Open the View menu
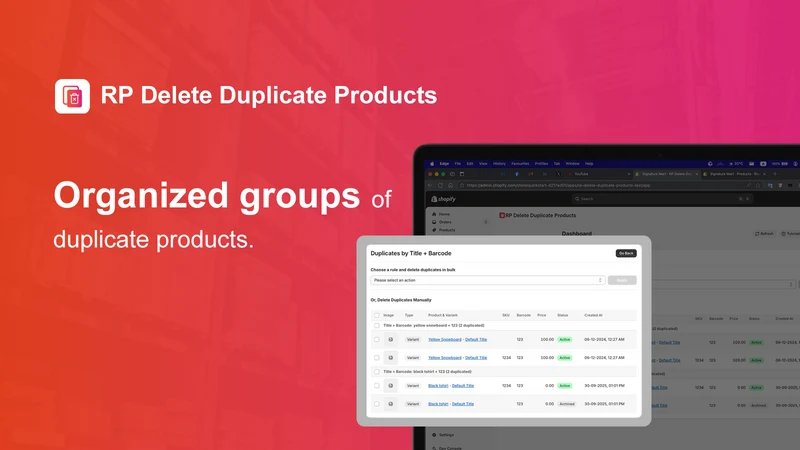This screenshot has height=450, width=800. pyautogui.click(x=483, y=164)
